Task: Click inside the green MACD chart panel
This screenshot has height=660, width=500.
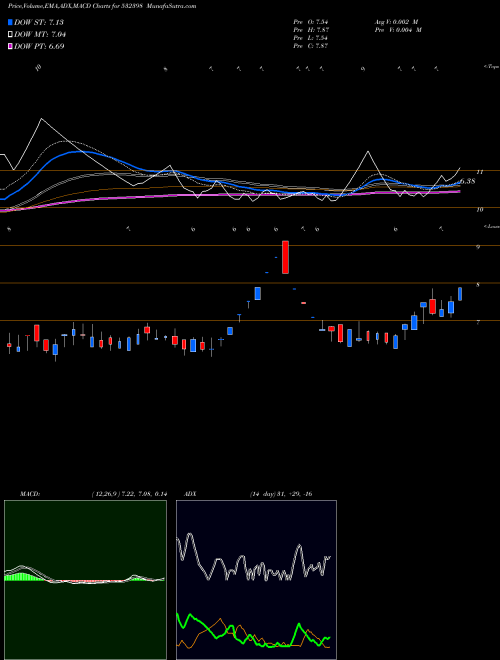Action: pyautogui.click(x=85, y=580)
